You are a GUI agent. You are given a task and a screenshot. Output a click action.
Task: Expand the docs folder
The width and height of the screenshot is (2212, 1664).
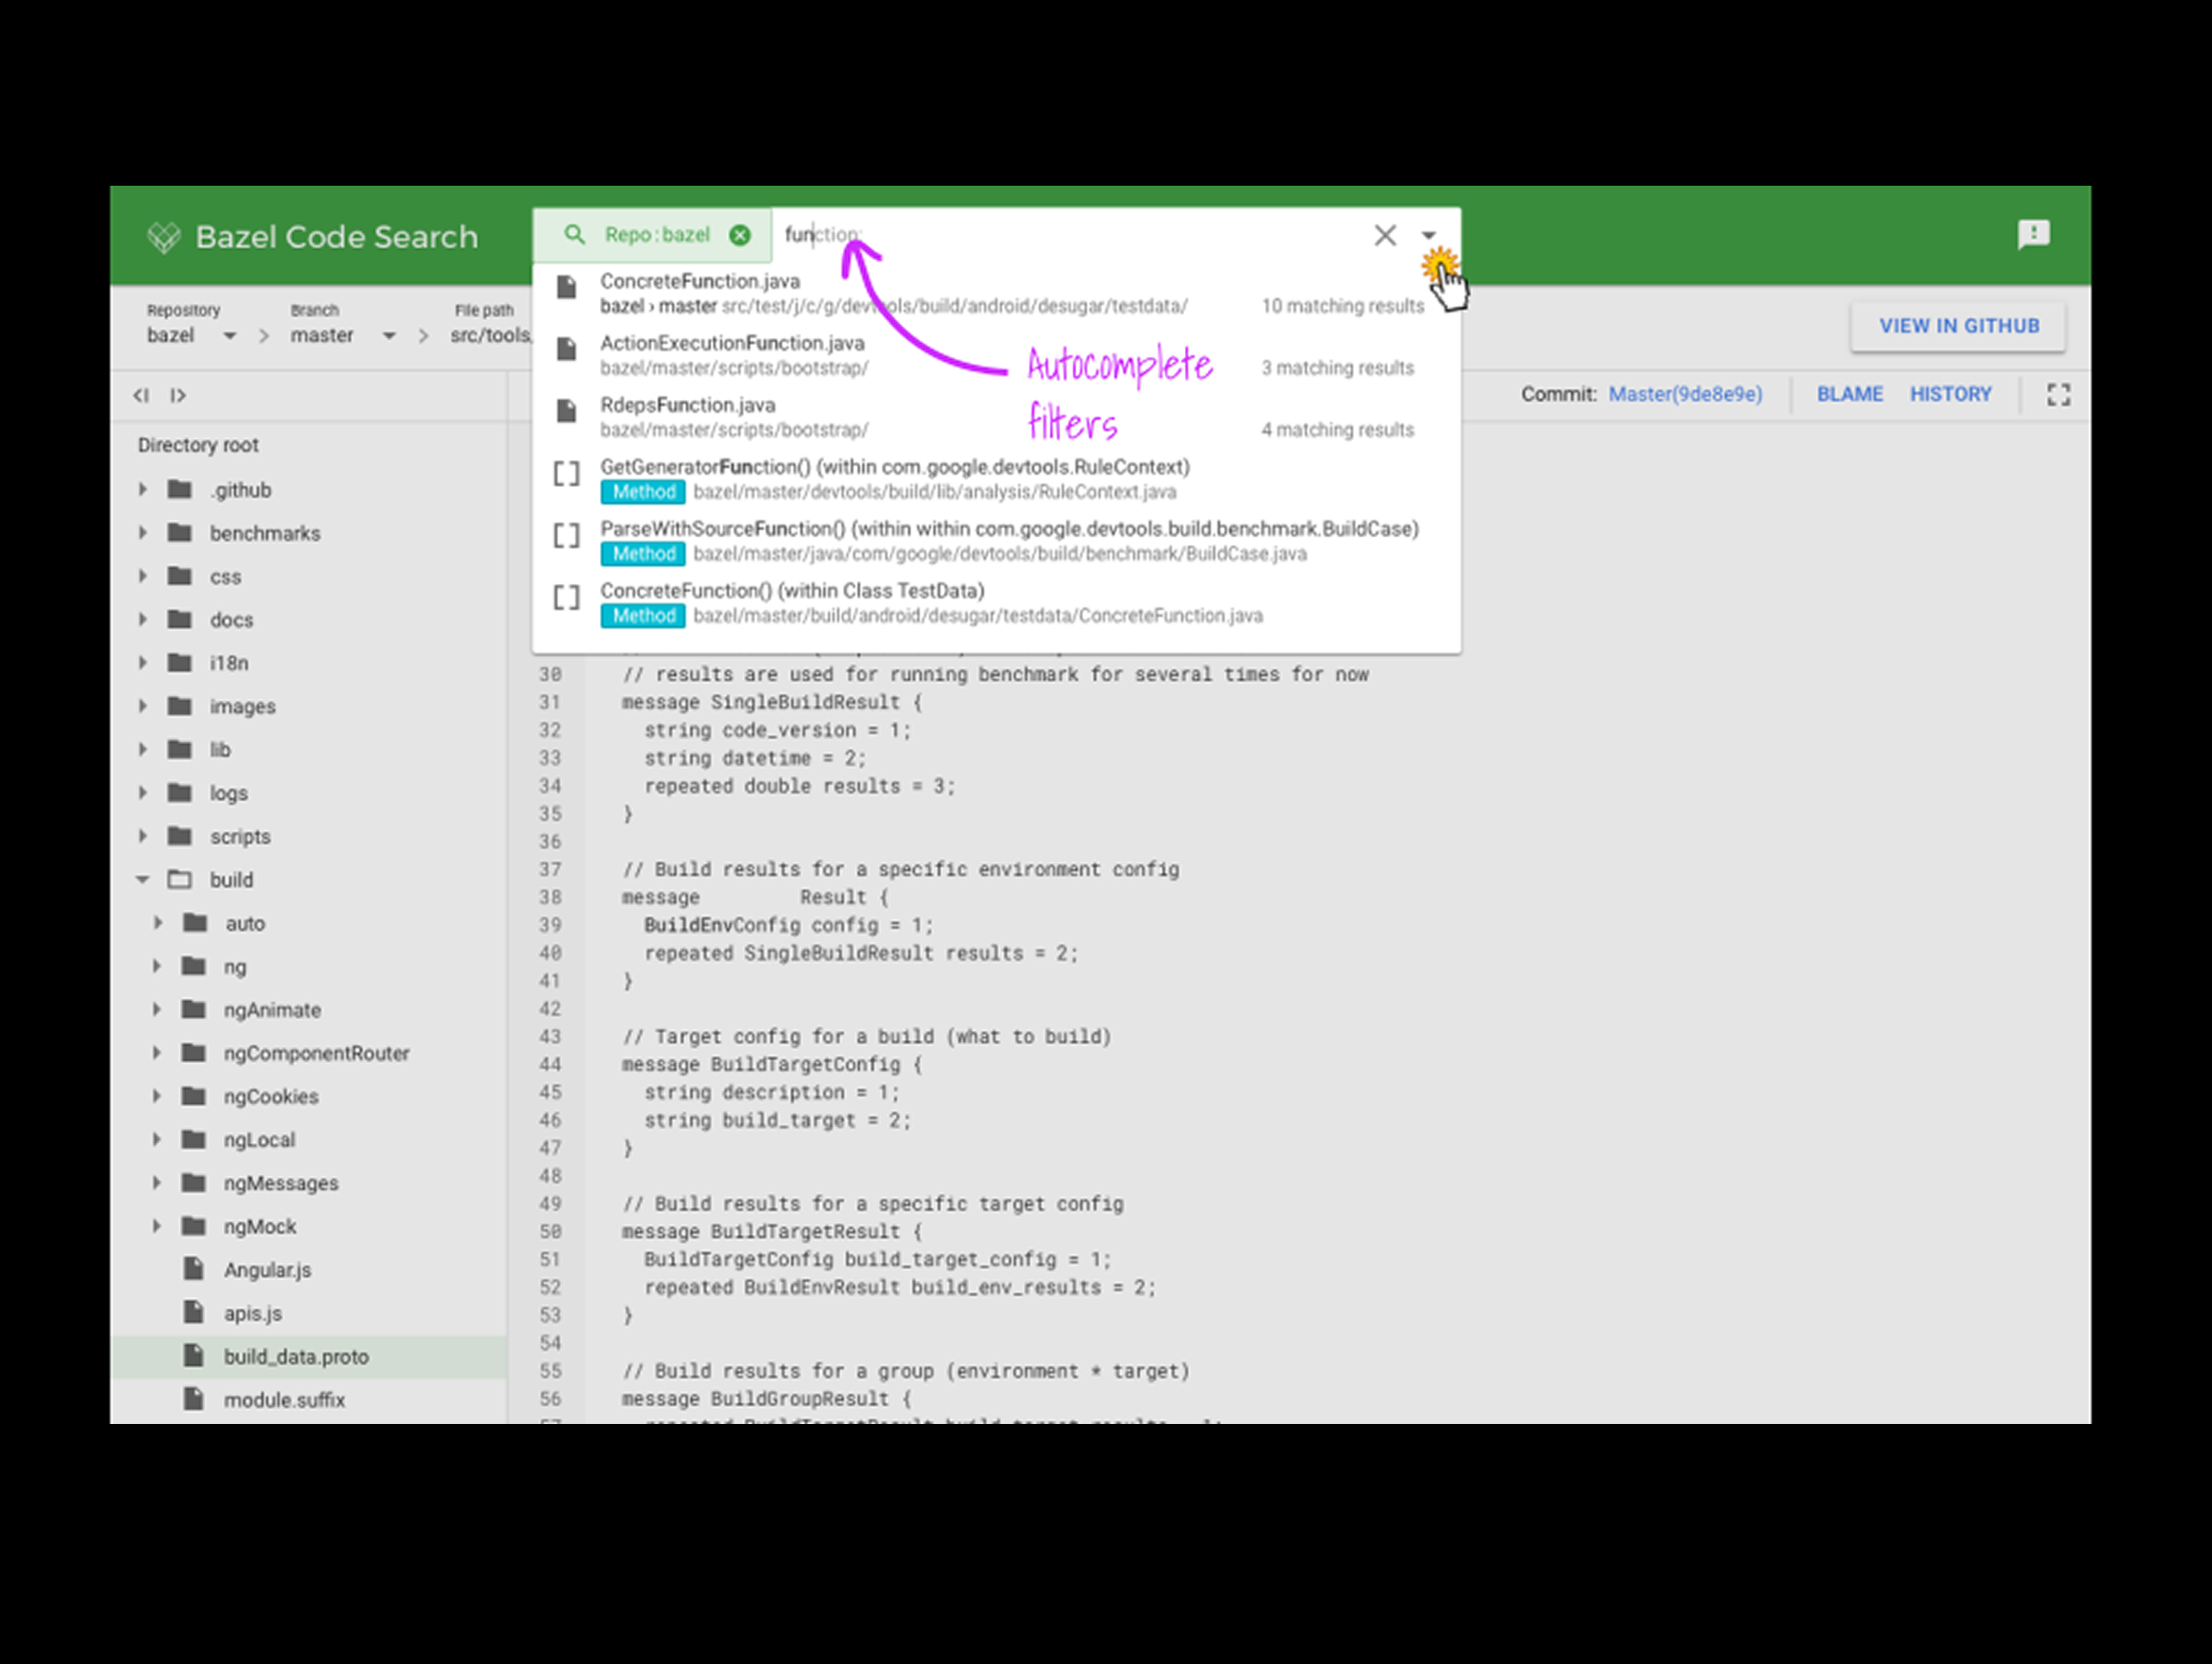(143, 619)
